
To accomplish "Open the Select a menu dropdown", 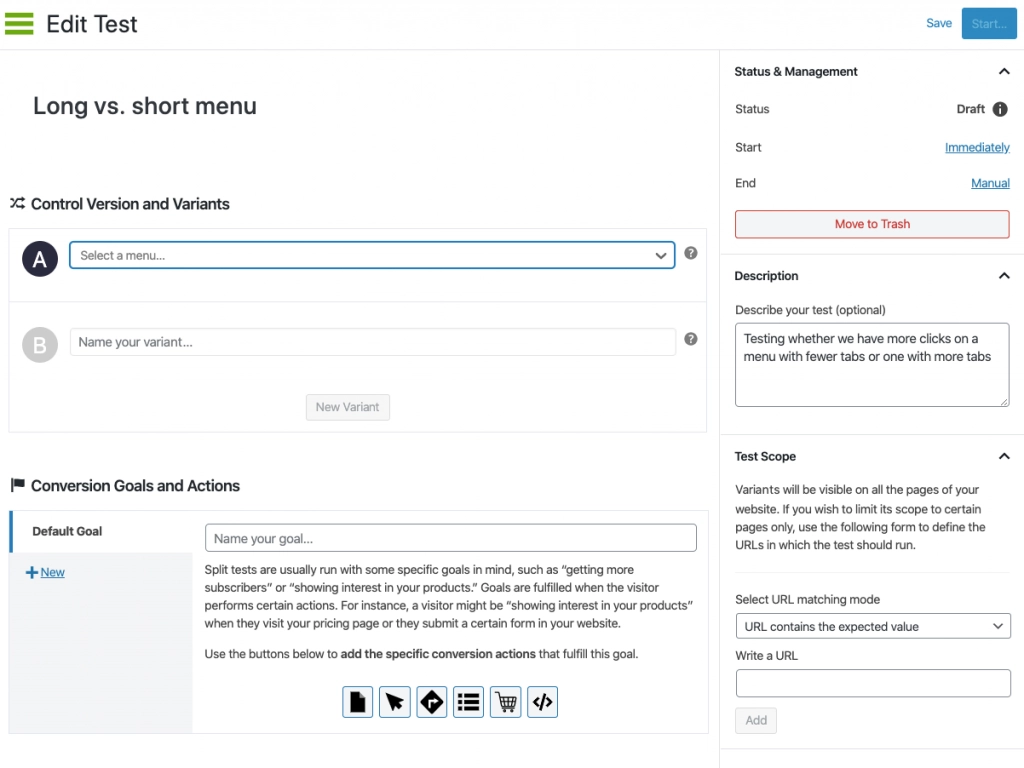I will [372, 255].
